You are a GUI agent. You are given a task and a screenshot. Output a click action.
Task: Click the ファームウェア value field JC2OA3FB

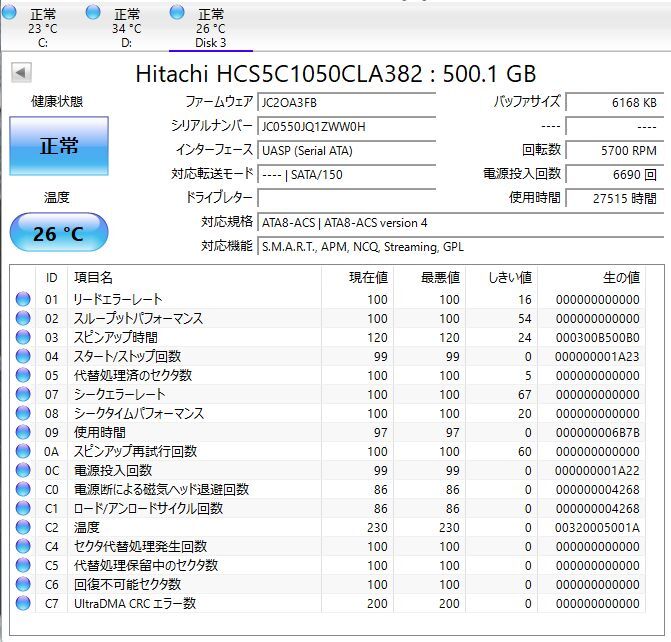point(346,102)
